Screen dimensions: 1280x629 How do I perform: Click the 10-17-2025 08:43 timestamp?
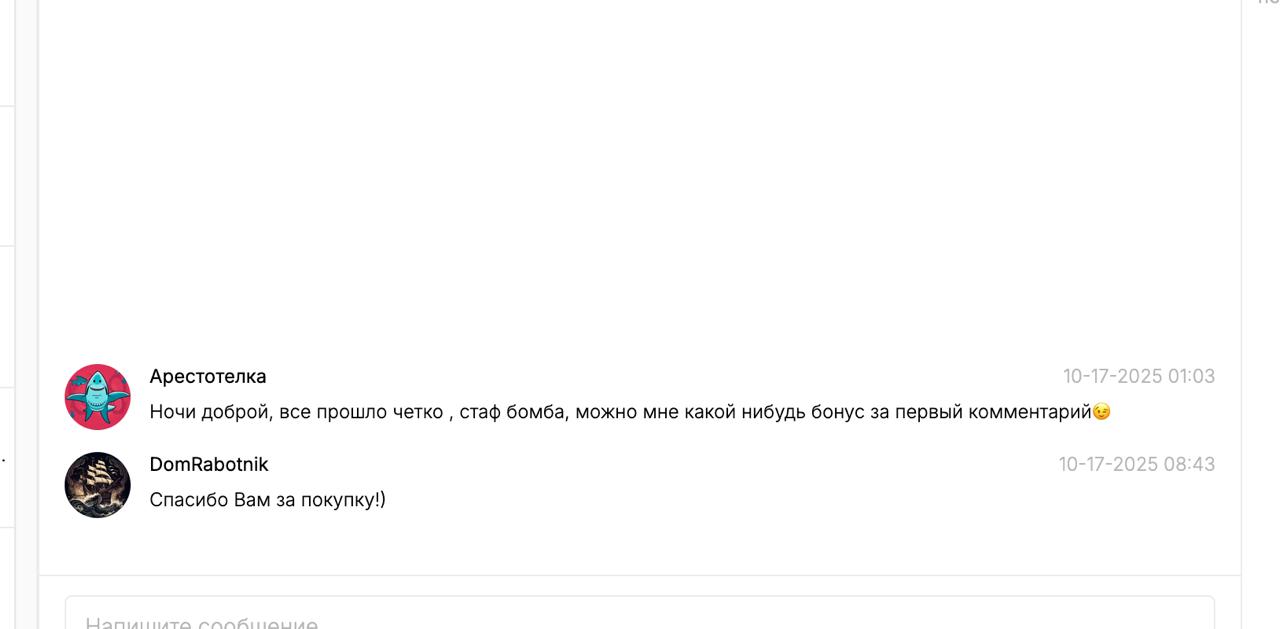pos(1136,464)
